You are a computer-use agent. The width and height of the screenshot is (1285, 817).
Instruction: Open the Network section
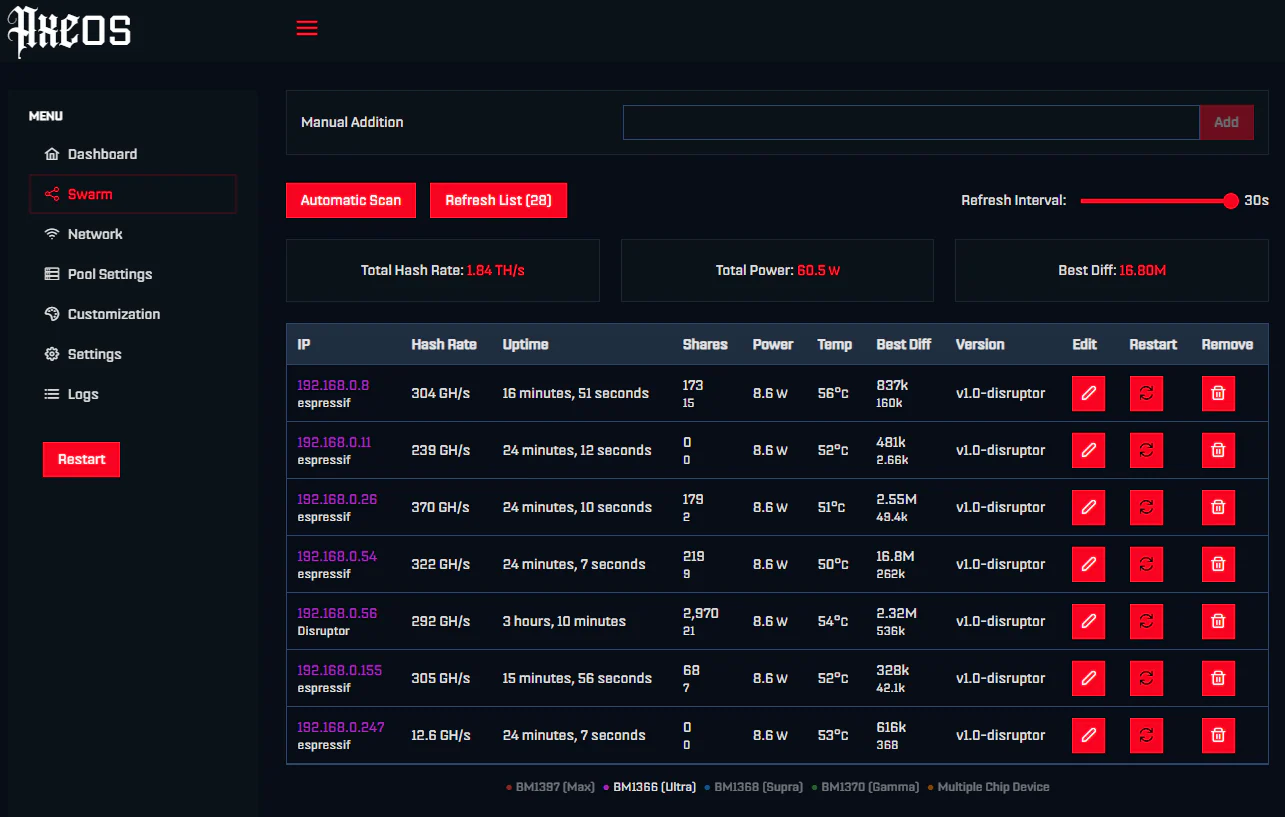(x=95, y=234)
